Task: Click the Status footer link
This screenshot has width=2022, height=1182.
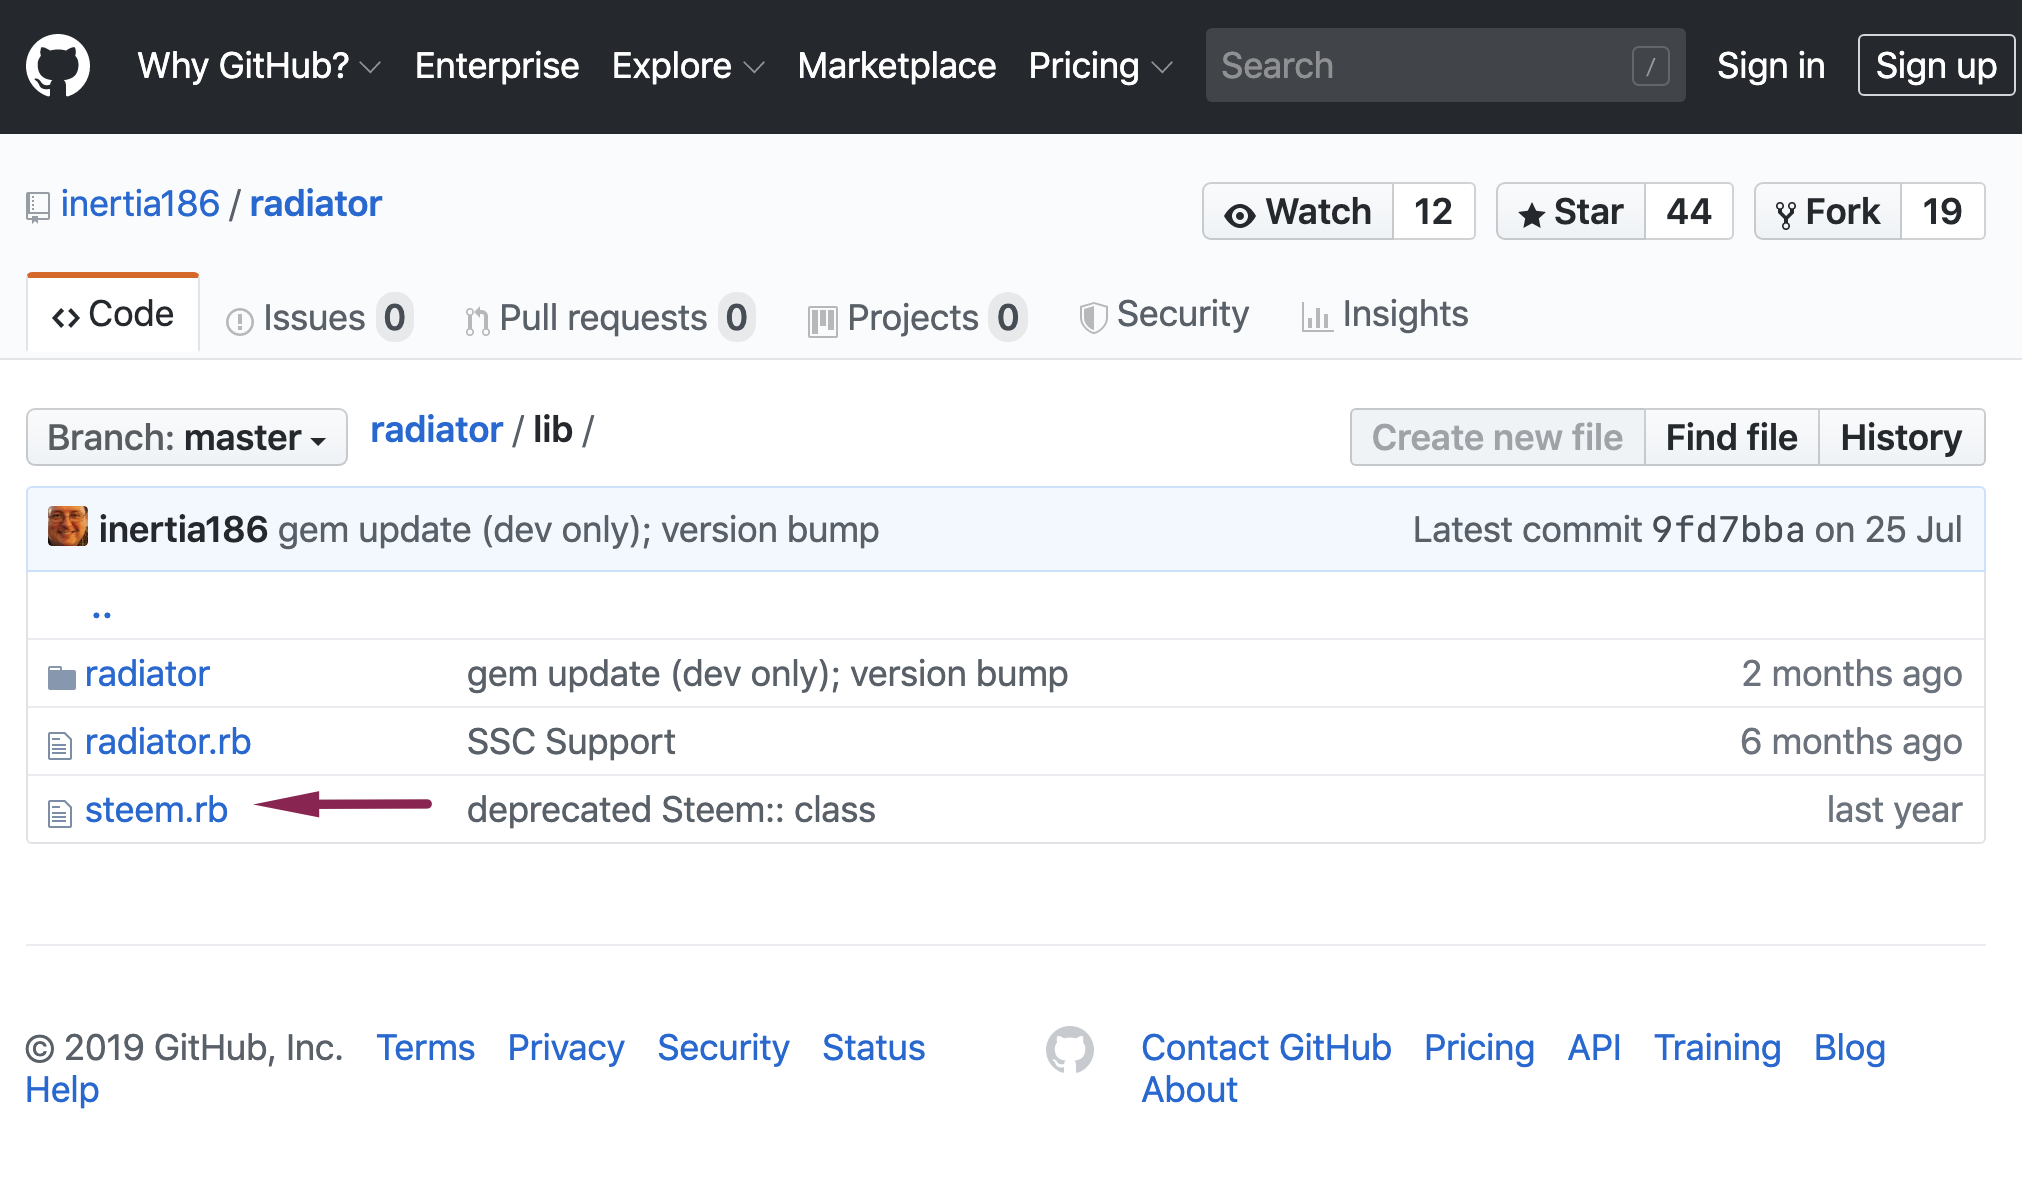Action: coord(873,1048)
